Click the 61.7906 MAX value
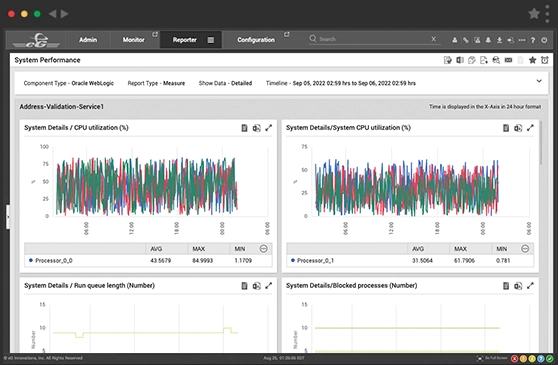This screenshot has width=558, height=365. pyautogui.click(x=464, y=260)
